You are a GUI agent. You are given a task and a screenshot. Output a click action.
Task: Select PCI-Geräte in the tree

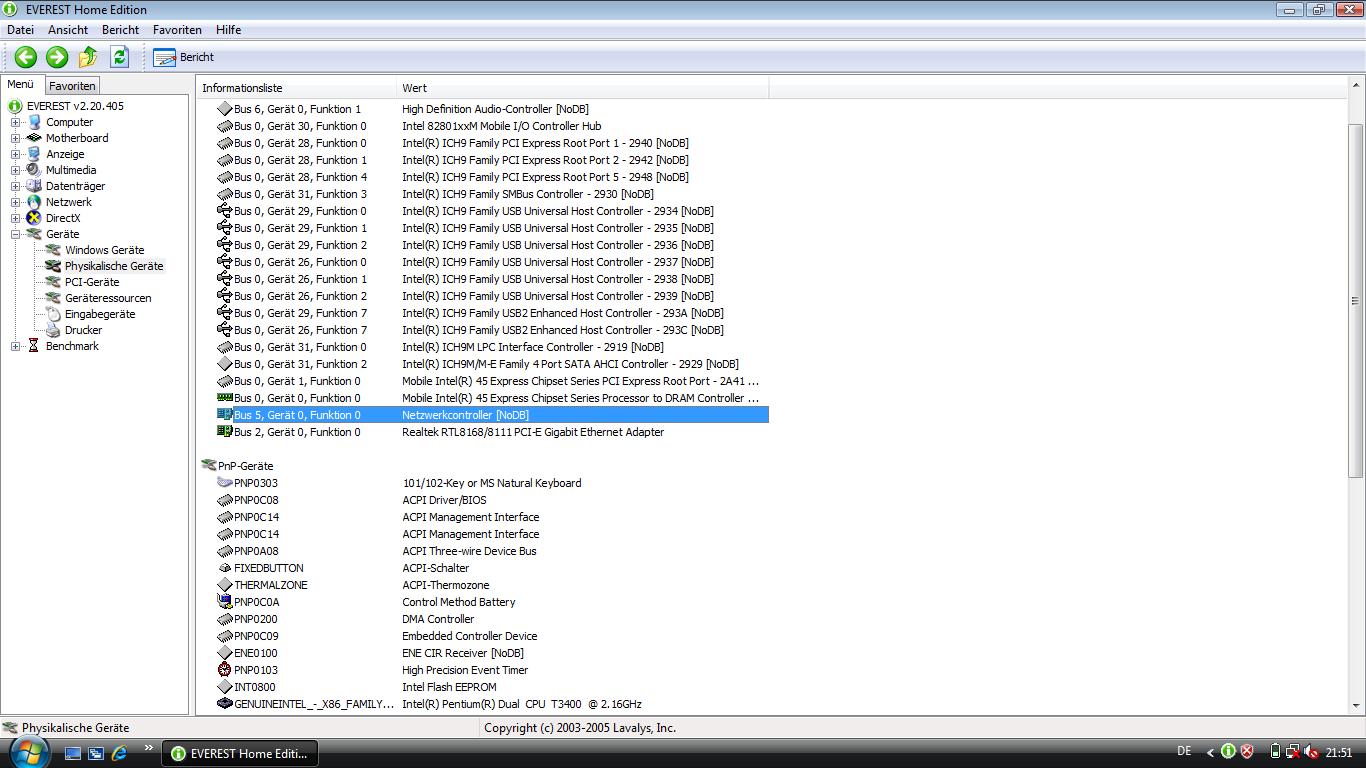92,282
